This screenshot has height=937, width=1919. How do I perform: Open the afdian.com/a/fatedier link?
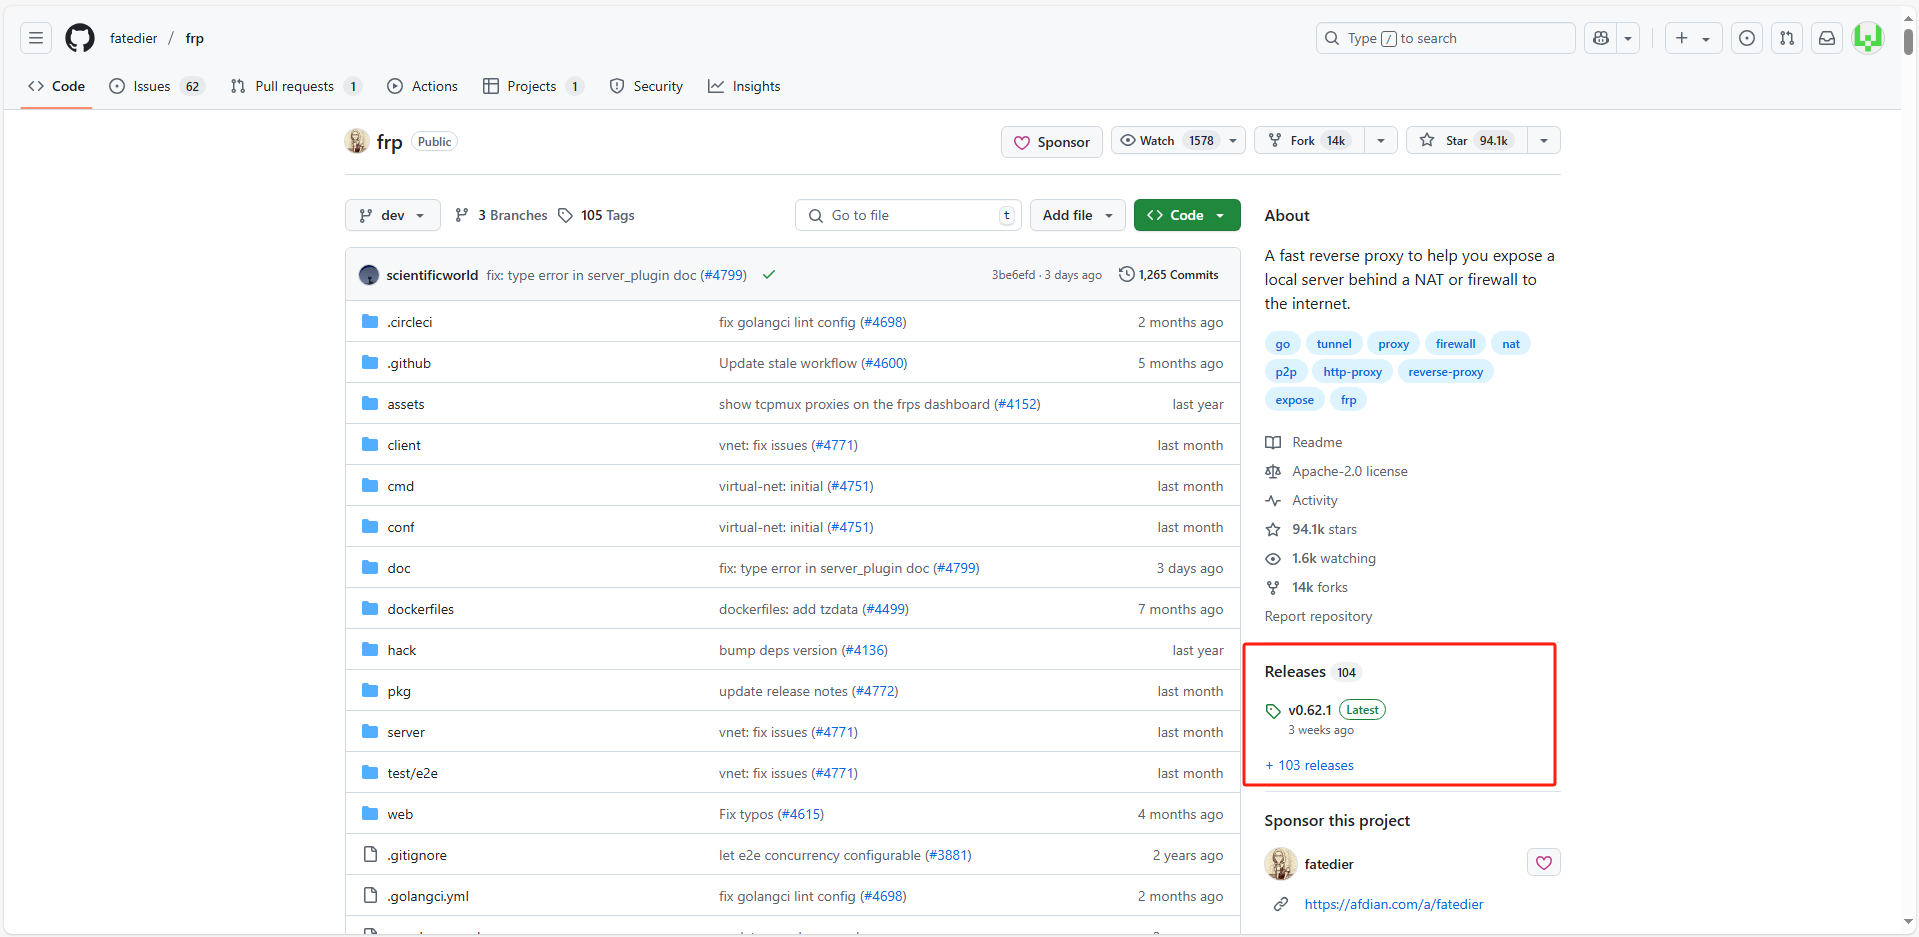click(1394, 904)
